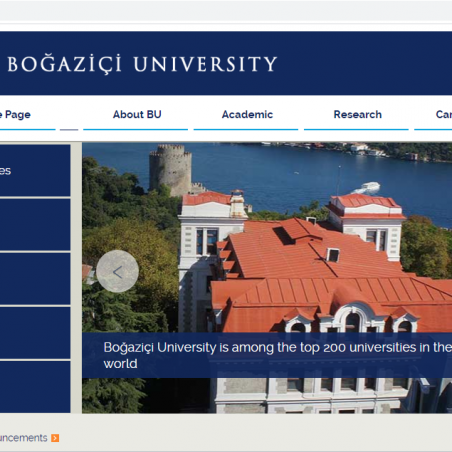Open the Research menu
This screenshot has width=452, height=452.
pos(357,115)
